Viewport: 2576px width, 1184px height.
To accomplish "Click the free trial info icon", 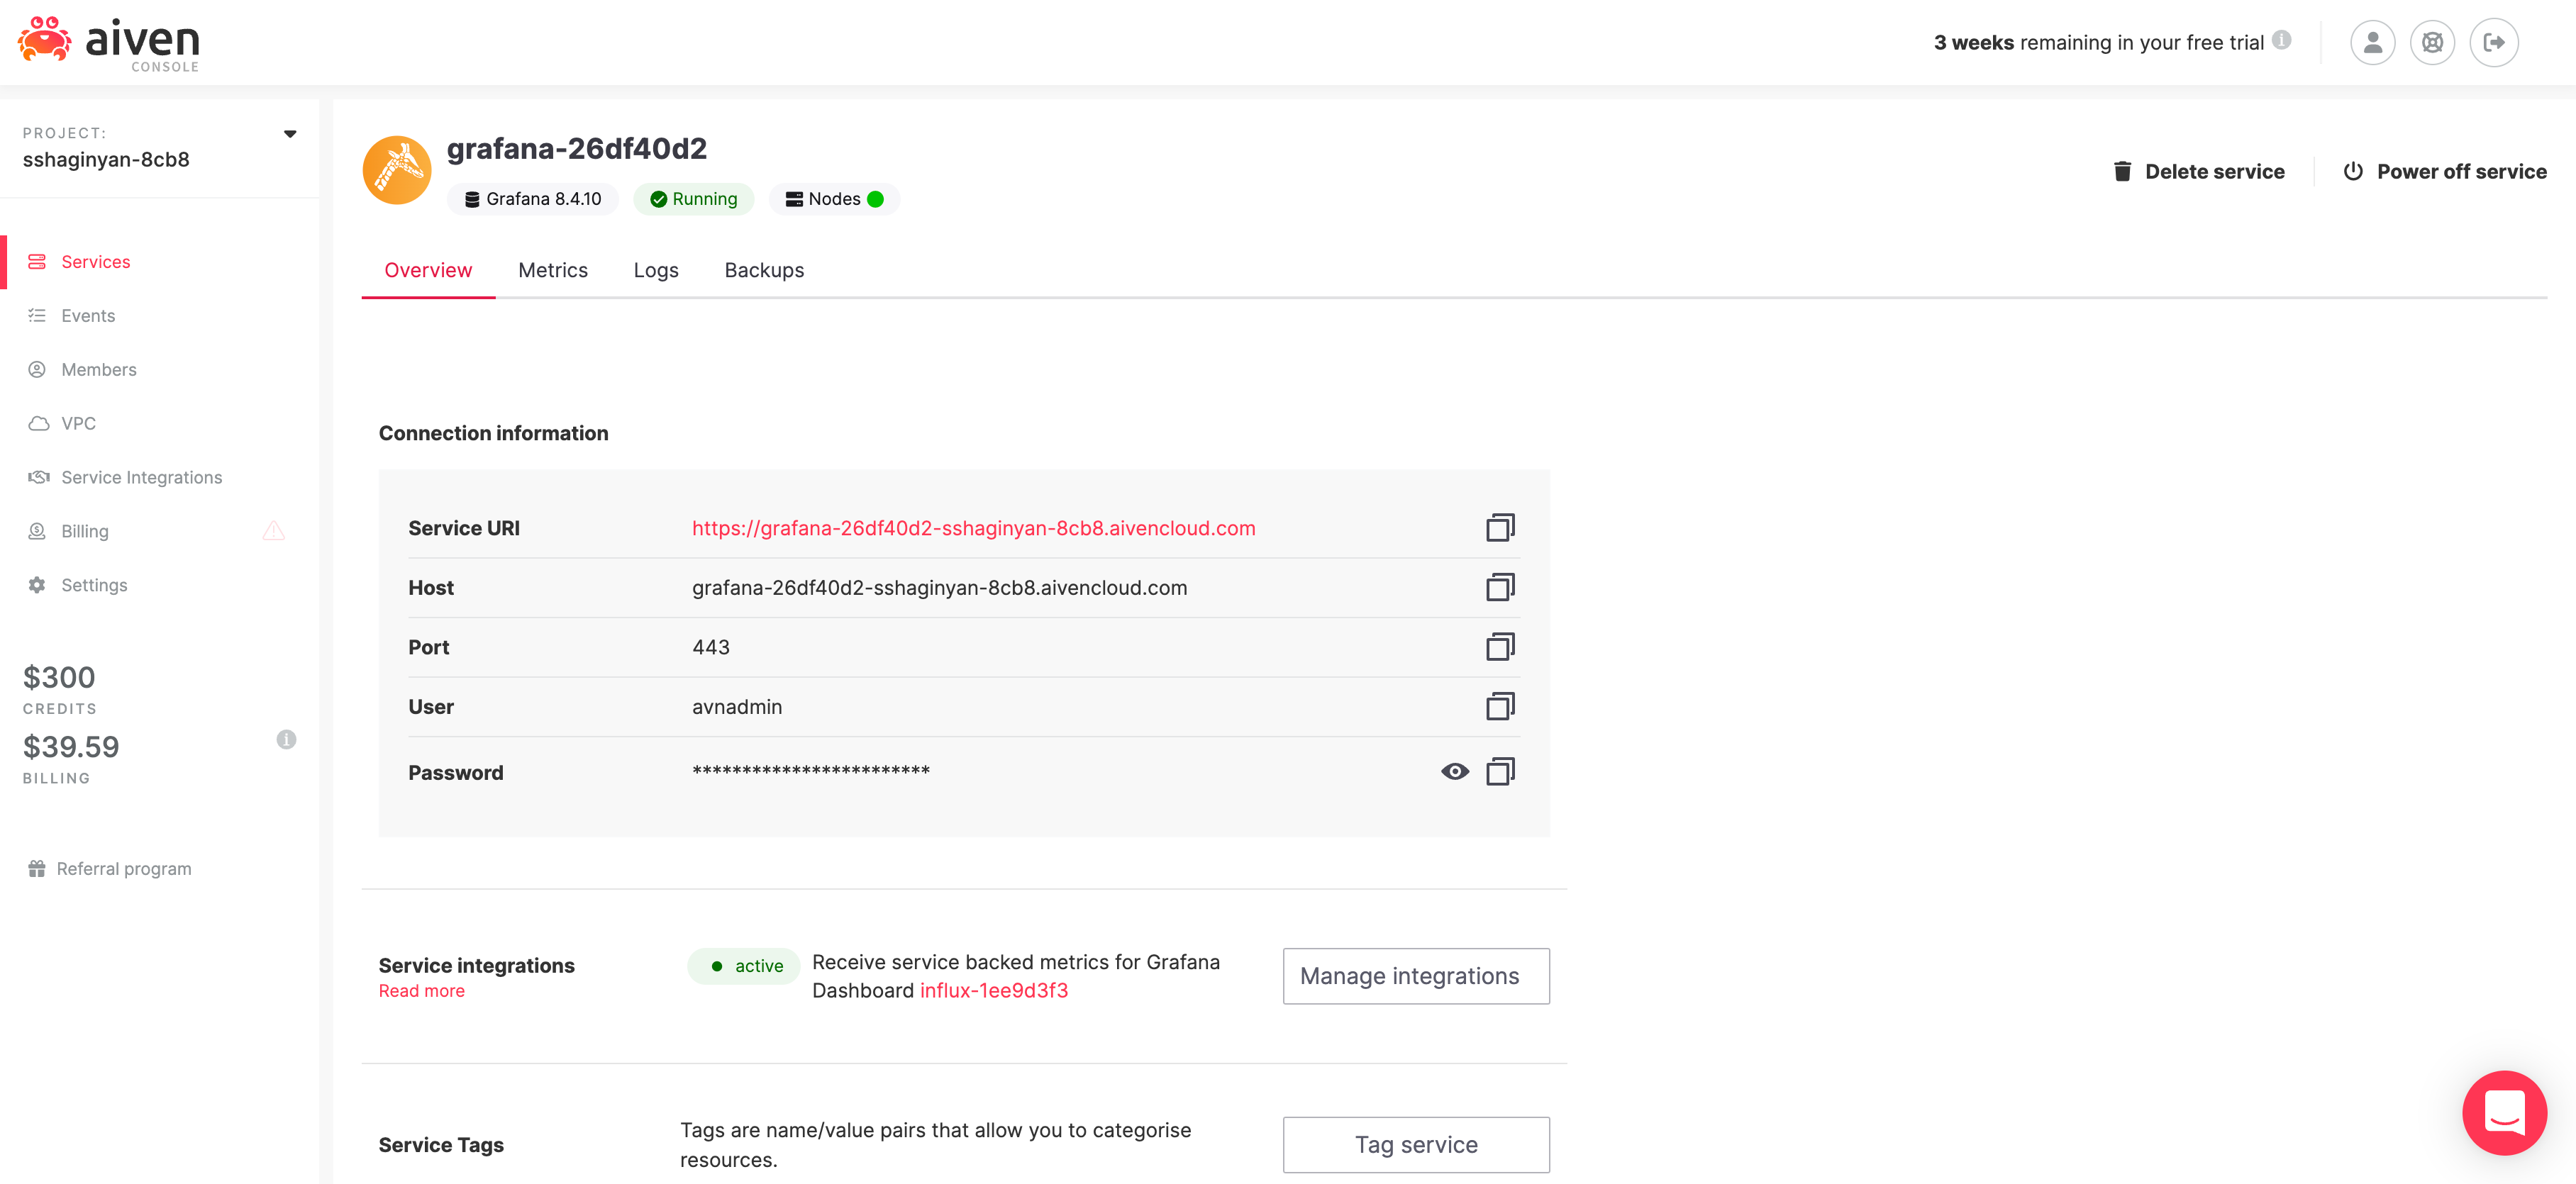I will click(2281, 40).
